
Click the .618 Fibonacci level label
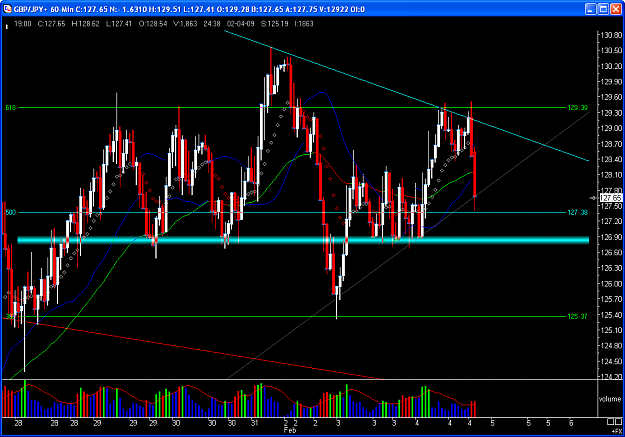point(10,108)
